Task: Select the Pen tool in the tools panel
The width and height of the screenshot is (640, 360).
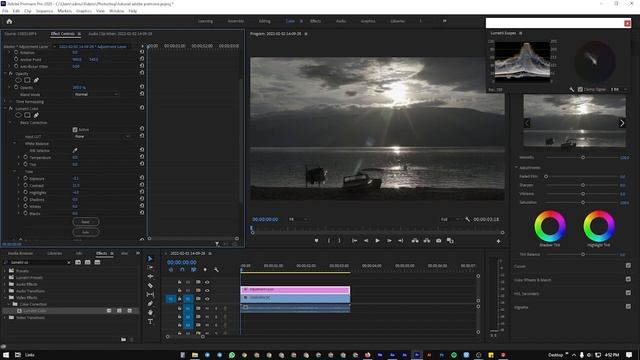Action: (150, 303)
